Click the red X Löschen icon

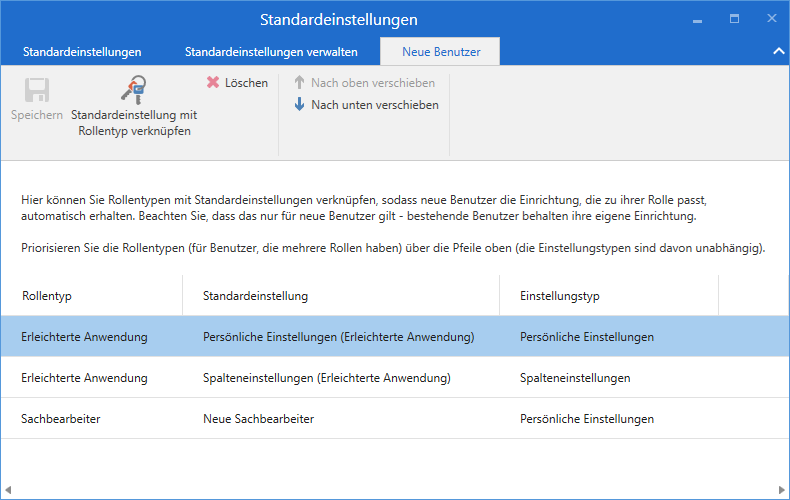(213, 82)
